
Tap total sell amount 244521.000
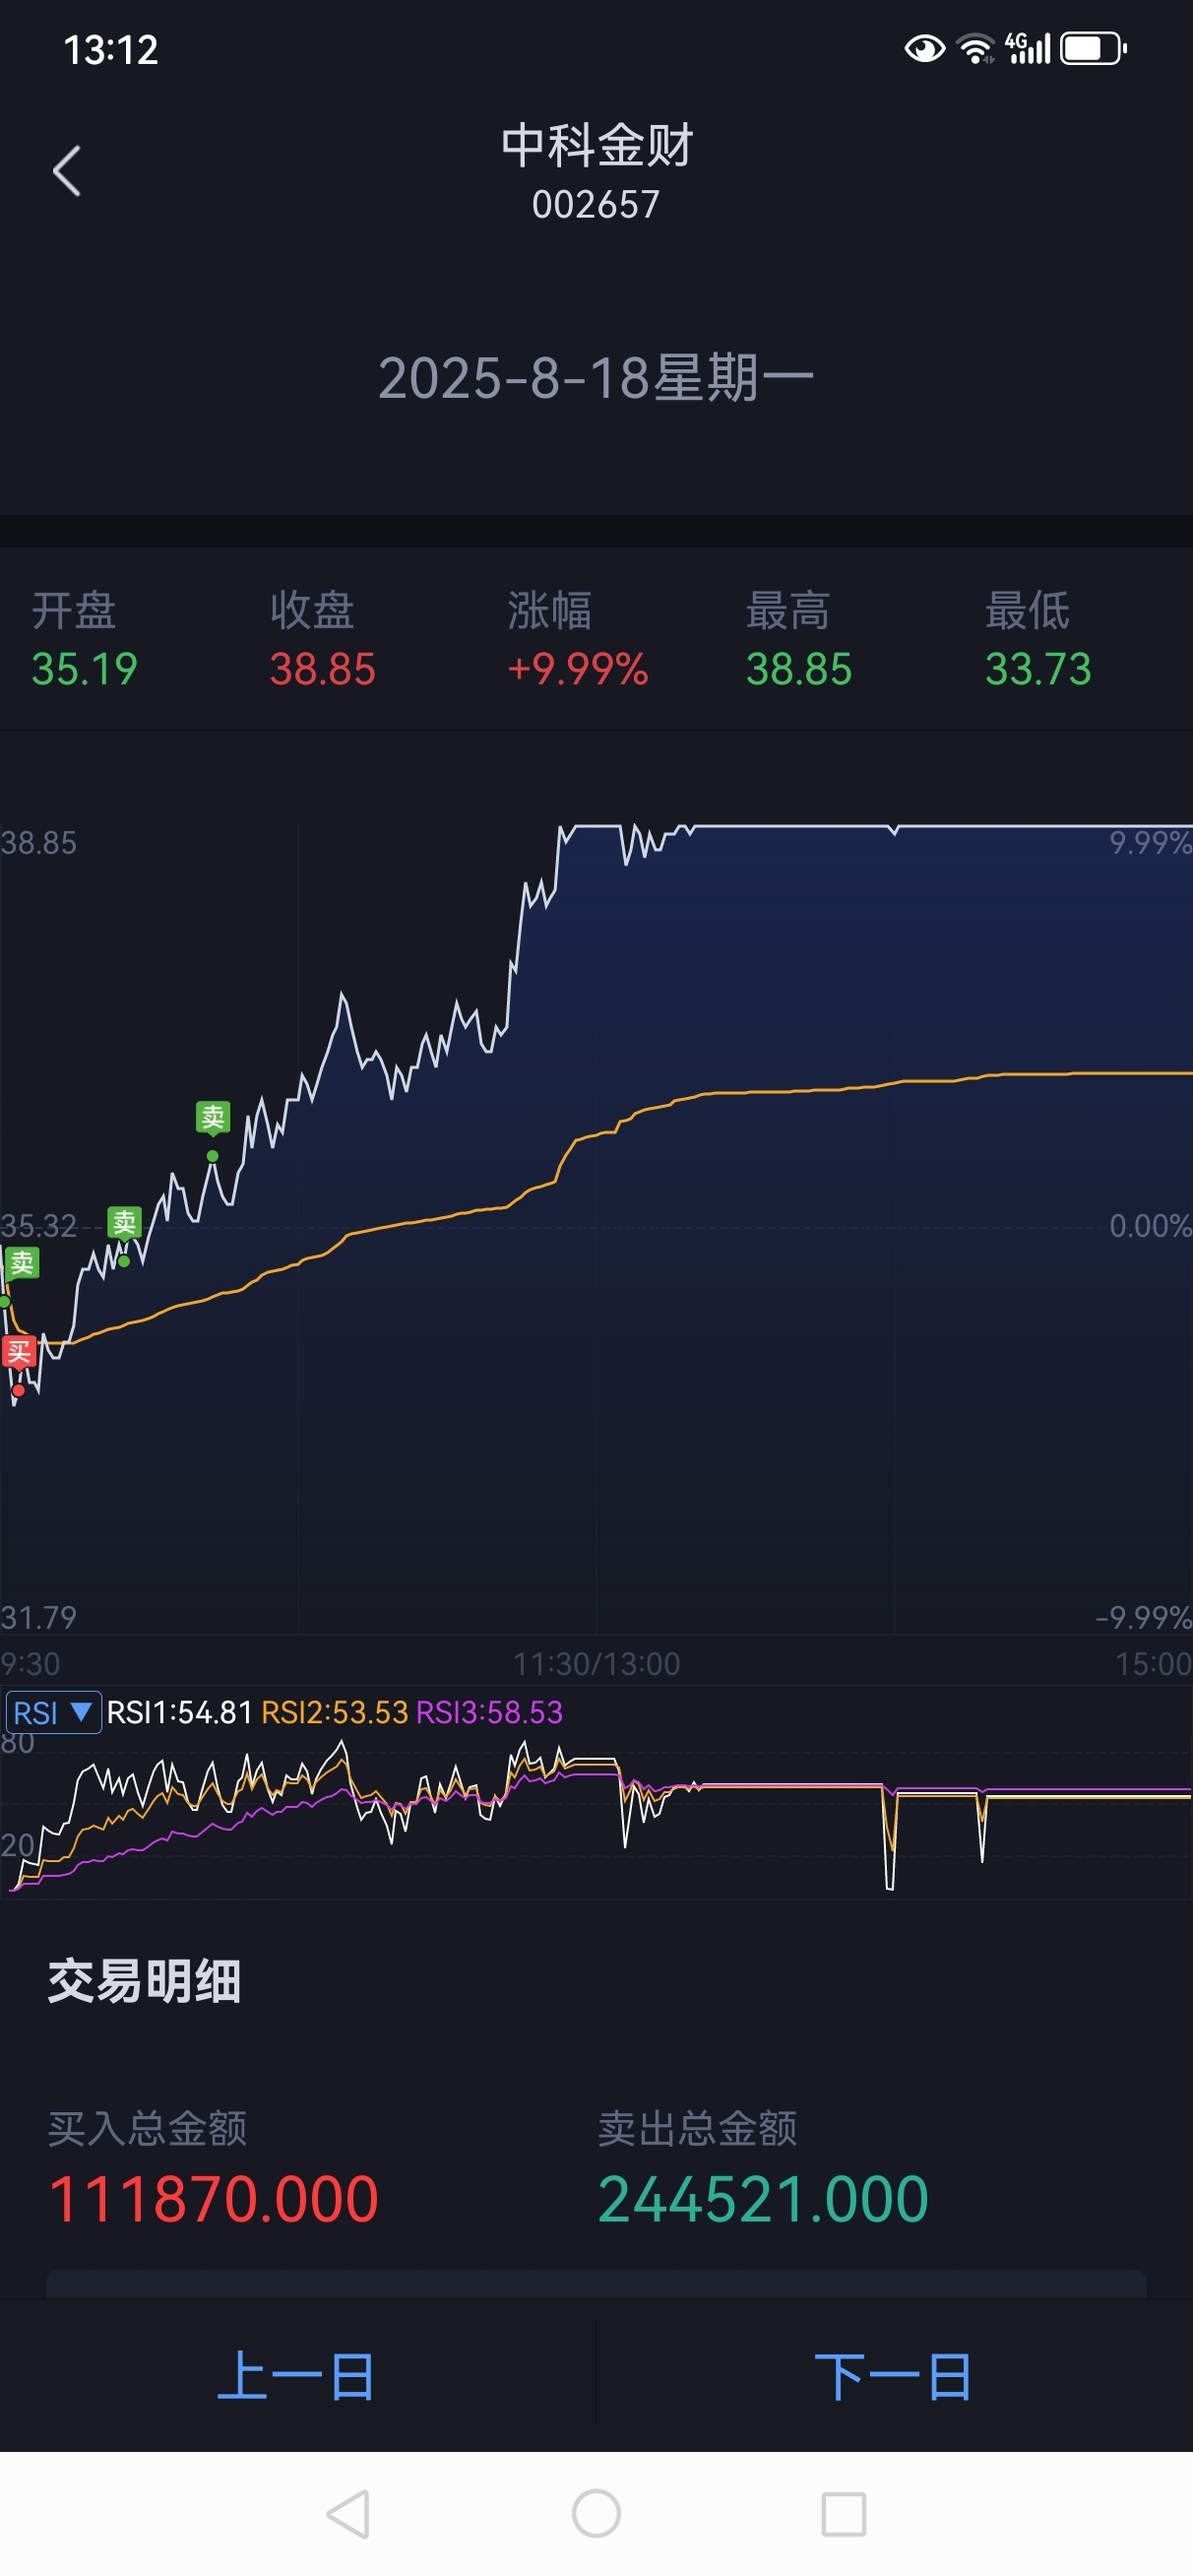pos(763,2199)
